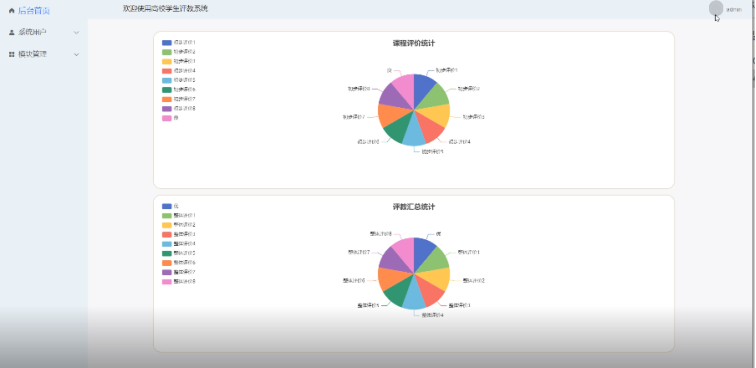756x368 pixels.
Task: Toggle the purple 整体评价7 legend in 评教汇总统计
Action: (x=179, y=272)
